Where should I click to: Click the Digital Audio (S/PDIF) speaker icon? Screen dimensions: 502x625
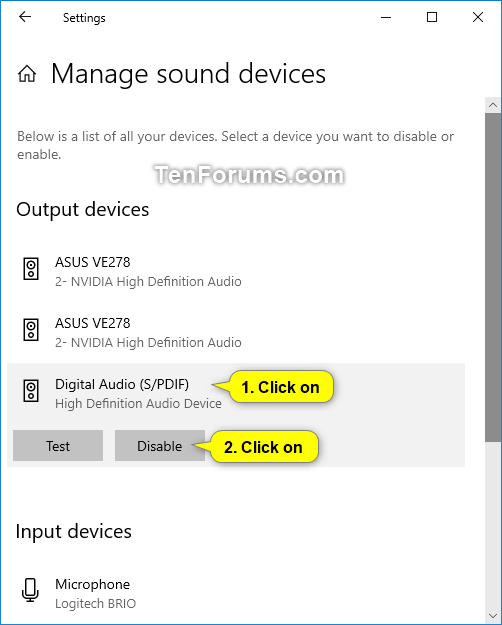click(31, 391)
